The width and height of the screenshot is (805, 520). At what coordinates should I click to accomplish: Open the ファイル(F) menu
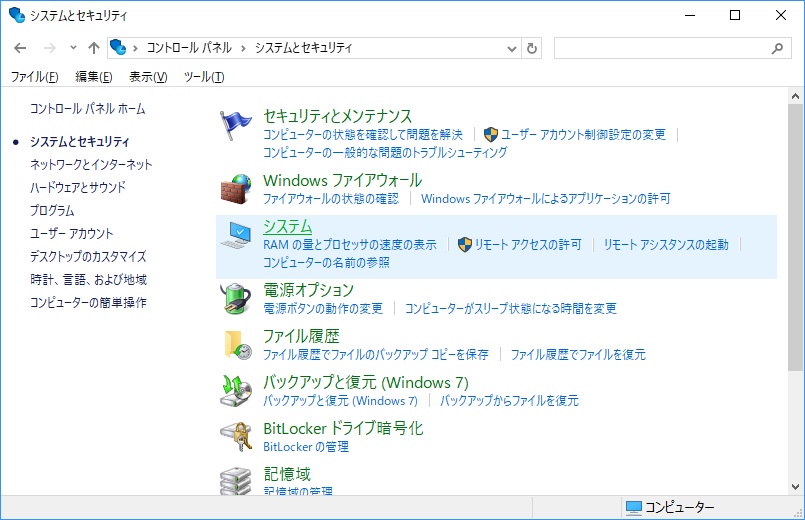click(34, 77)
